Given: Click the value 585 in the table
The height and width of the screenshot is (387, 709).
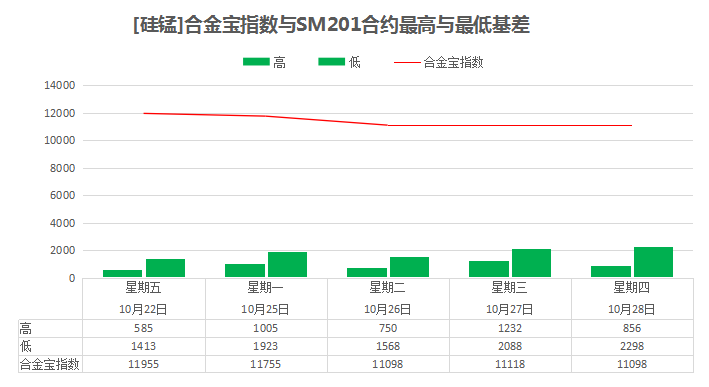Looking at the screenshot, I should 143,328.
